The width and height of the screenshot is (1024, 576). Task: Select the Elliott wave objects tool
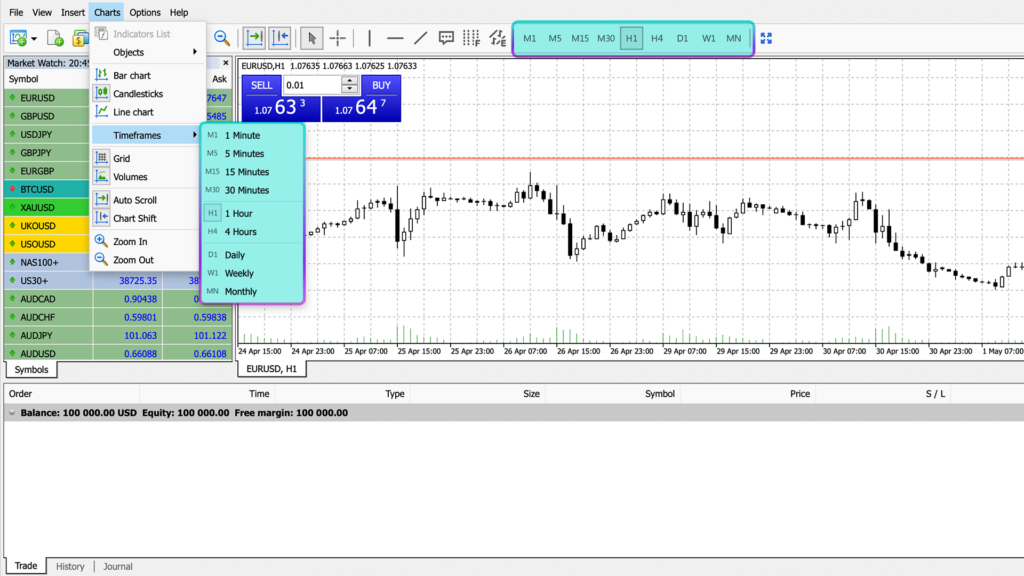pyautogui.click(x=498, y=39)
